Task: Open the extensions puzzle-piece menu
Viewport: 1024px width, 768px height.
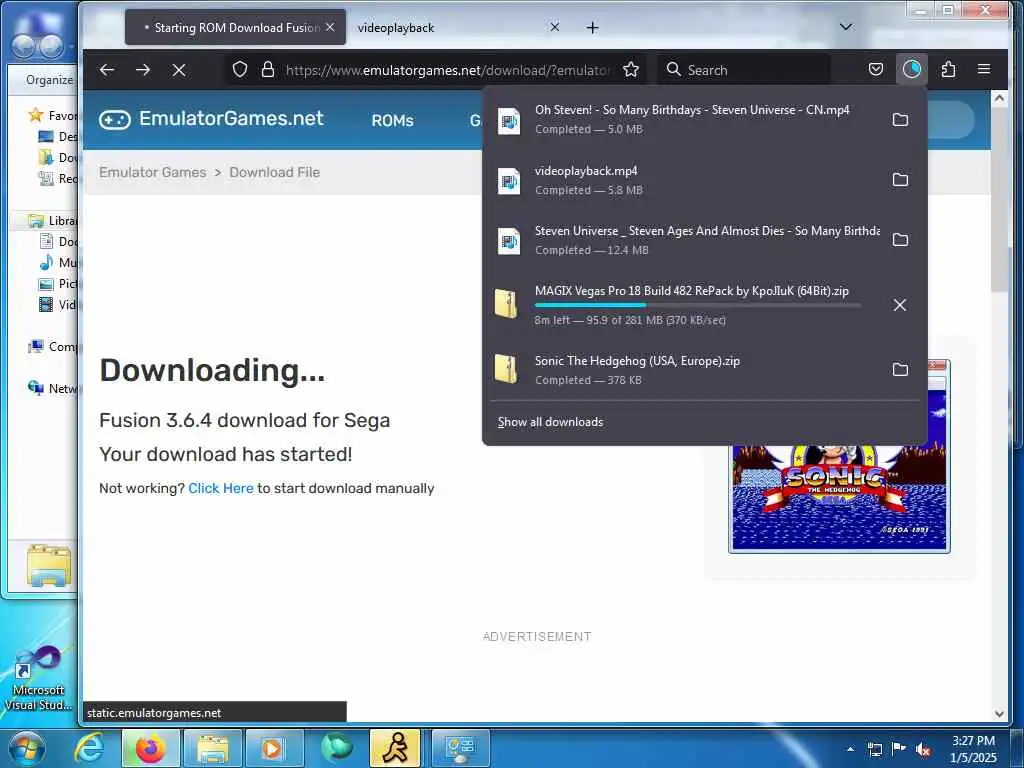Action: (x=948, y=69)
